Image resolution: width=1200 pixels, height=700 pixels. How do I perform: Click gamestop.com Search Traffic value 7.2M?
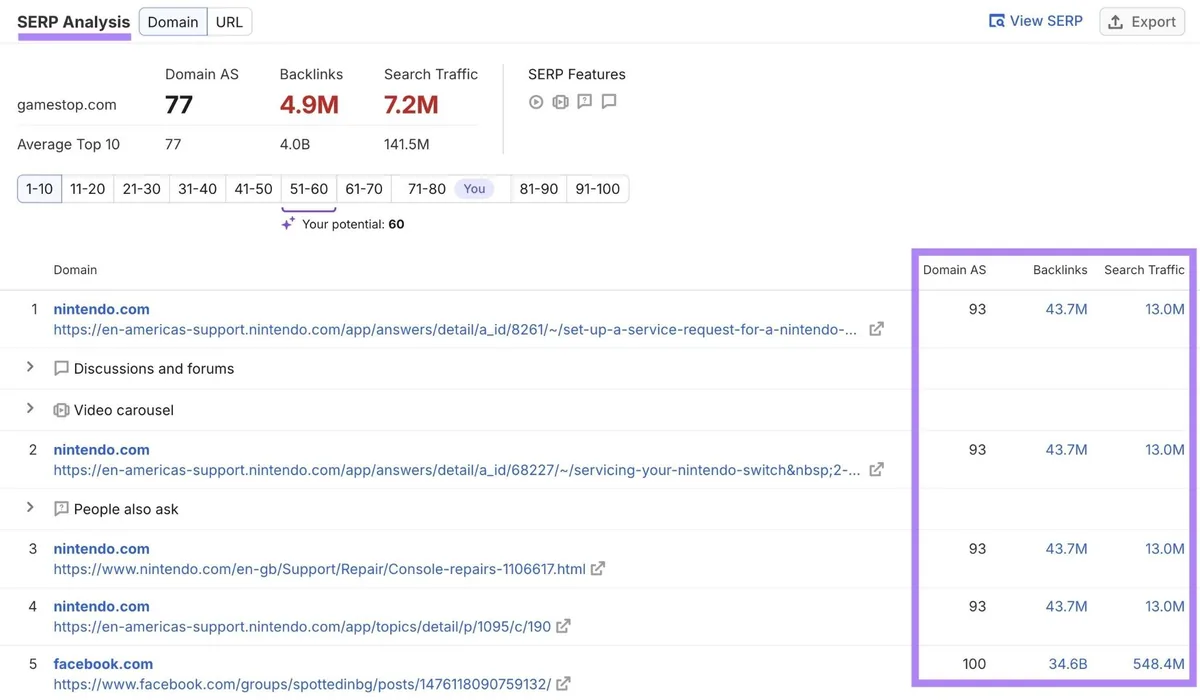[411, 105]
